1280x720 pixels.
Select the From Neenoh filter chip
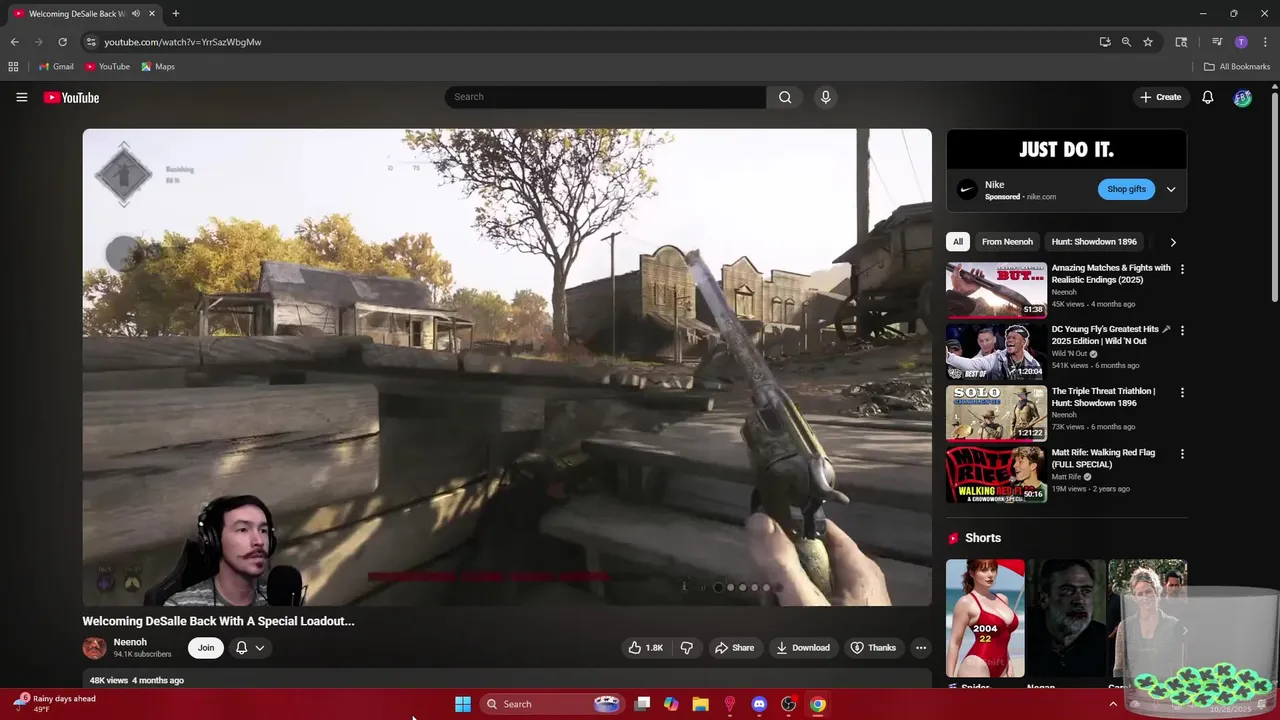point(1007,242)
